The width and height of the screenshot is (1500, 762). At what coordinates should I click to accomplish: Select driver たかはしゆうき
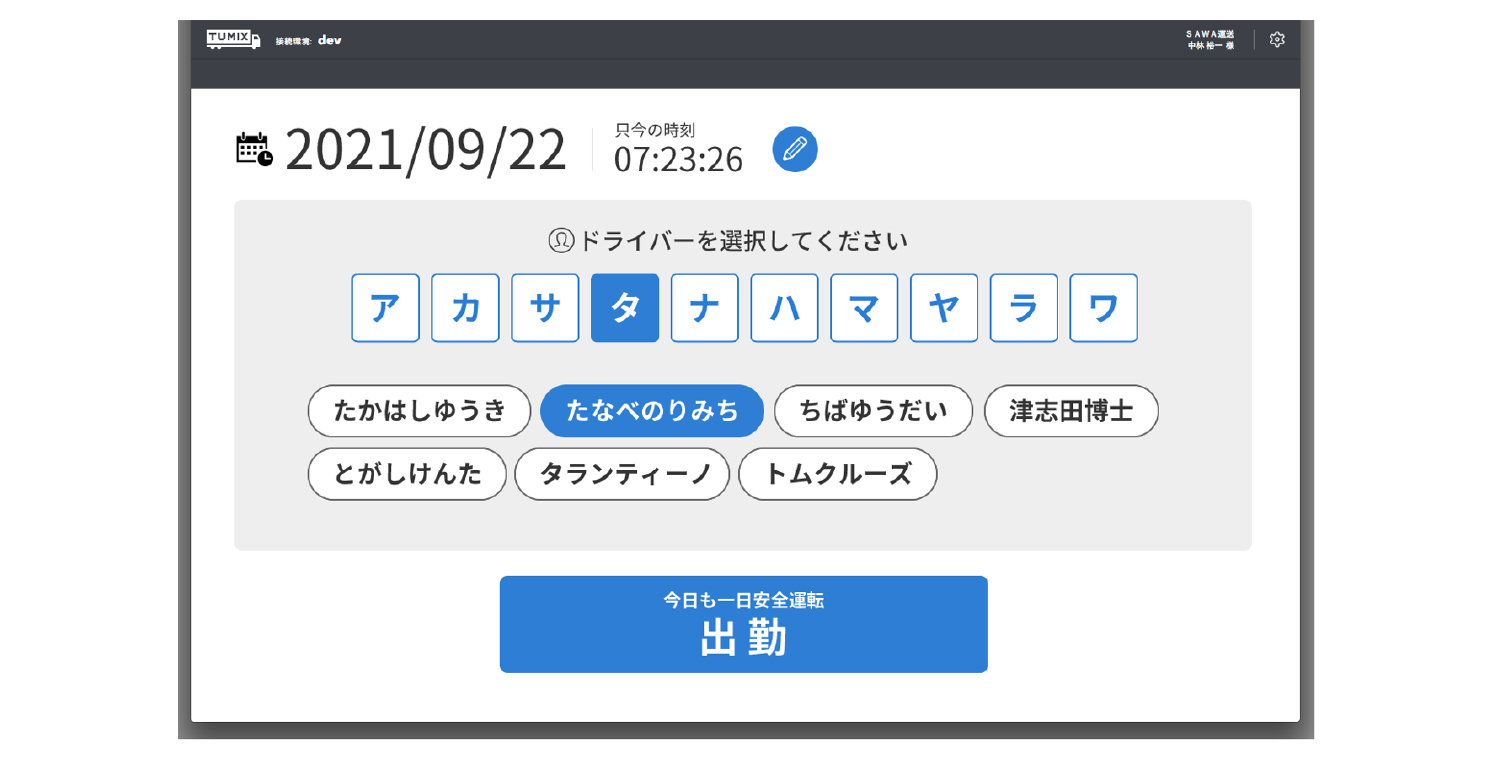click(x=419, y=411)
